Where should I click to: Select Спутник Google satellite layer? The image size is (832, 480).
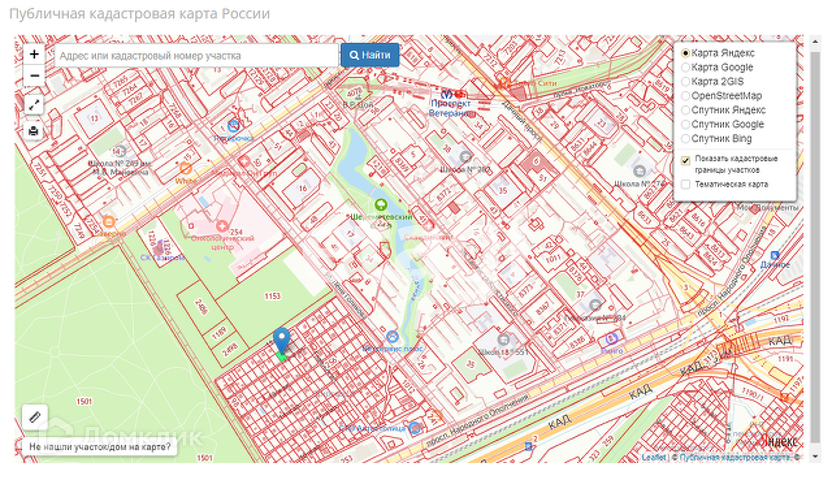(x=686, y=125)
